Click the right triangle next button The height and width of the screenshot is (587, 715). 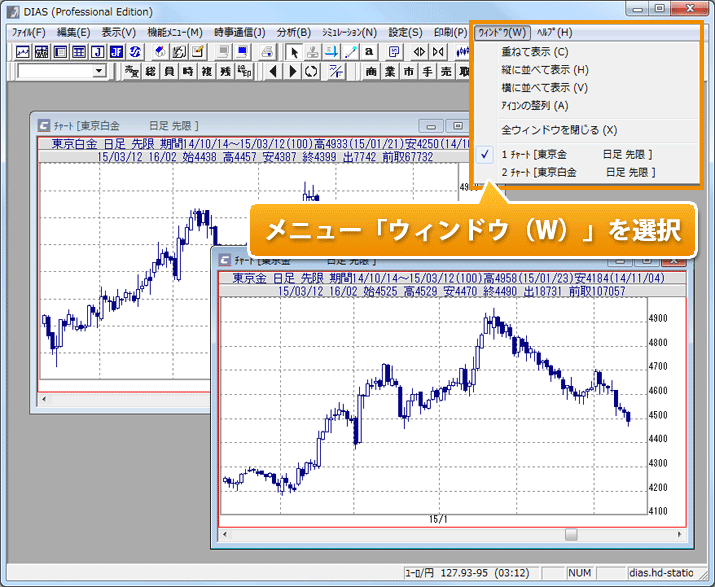click(x=292, y=71)
